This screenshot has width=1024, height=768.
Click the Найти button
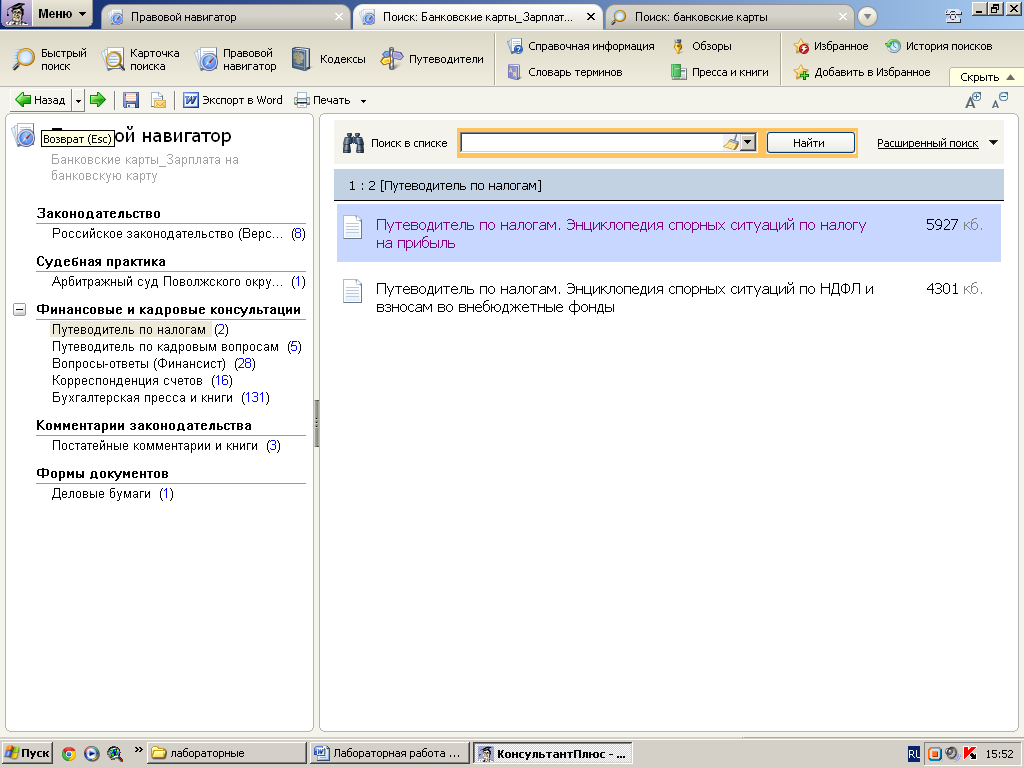pos(810,142)
